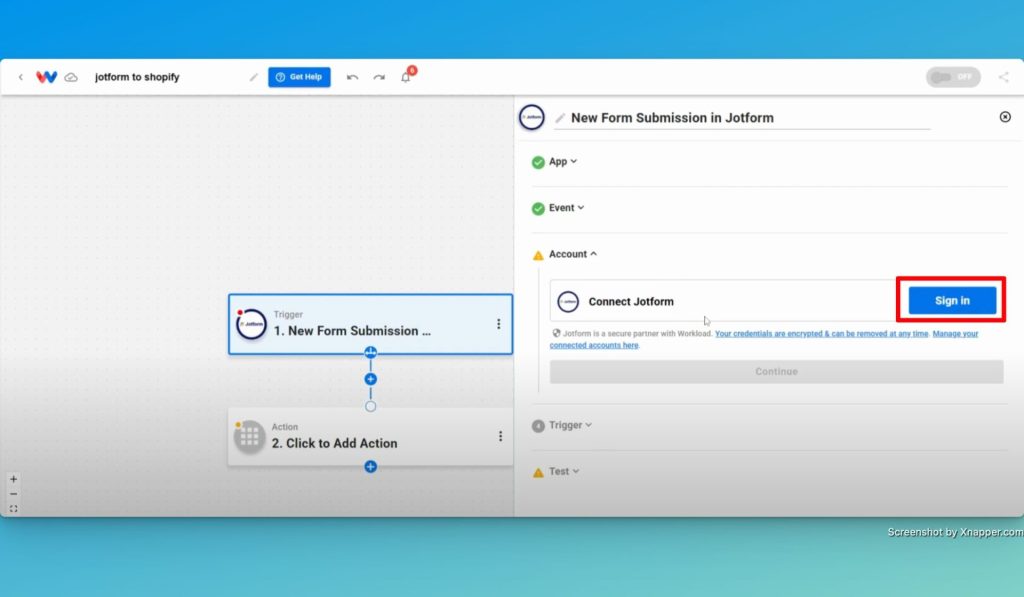Click the app grid icon on action node
This screenshot has width=1024, height=597.
click(249, 436)
